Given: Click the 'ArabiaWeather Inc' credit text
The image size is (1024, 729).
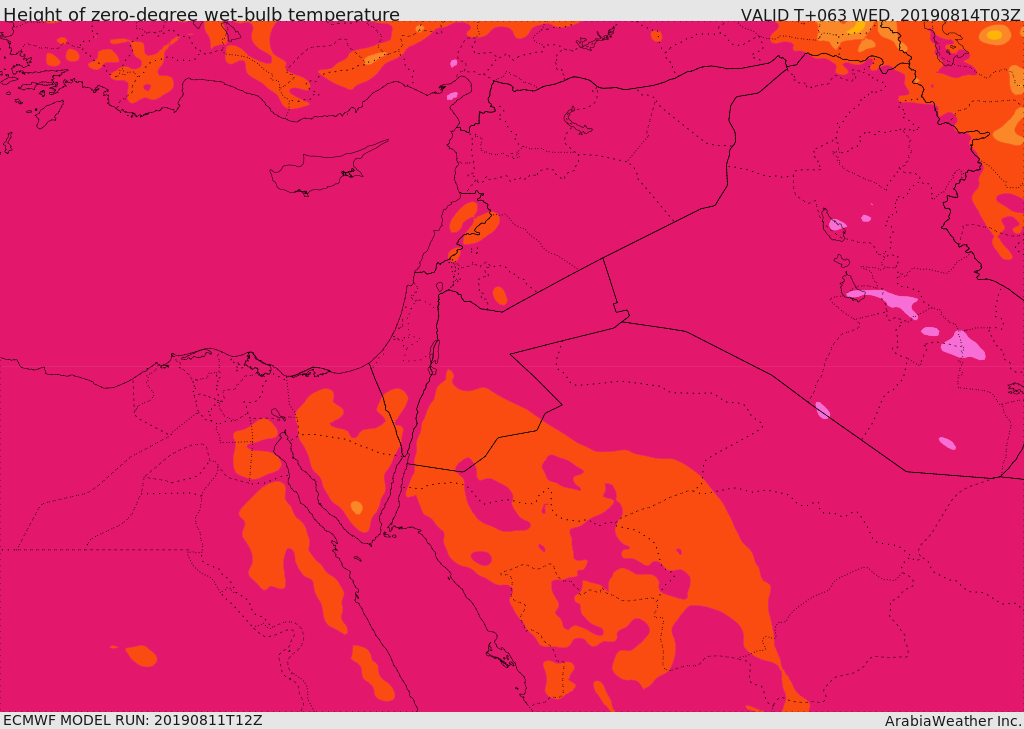Looking at the screenshot, I should (953, 721).
